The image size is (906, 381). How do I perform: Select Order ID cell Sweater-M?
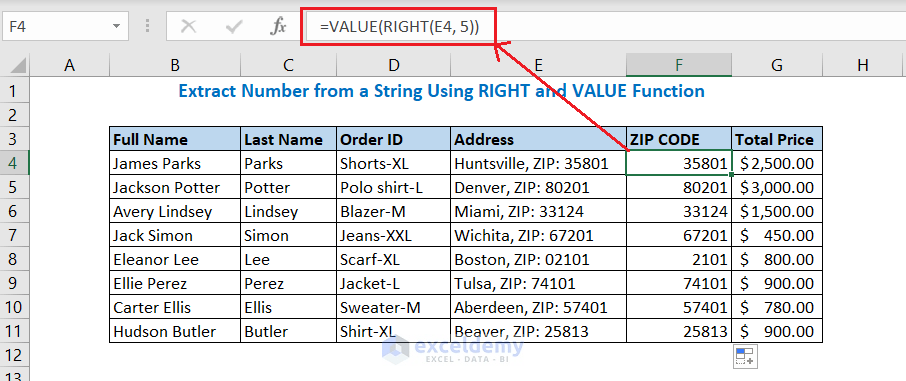(x=393, y=307)
